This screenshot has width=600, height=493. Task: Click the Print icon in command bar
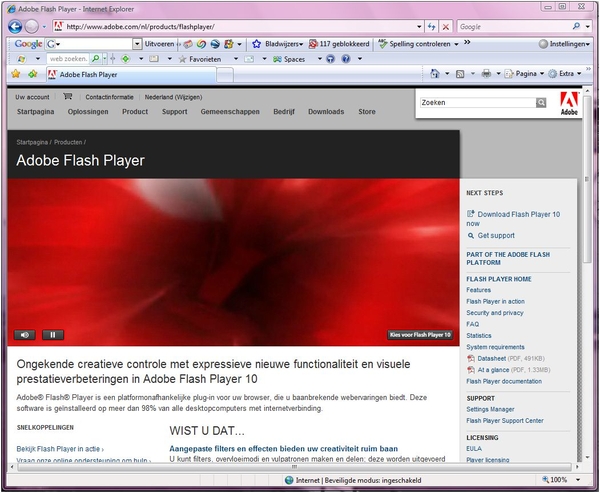point(486,73)
